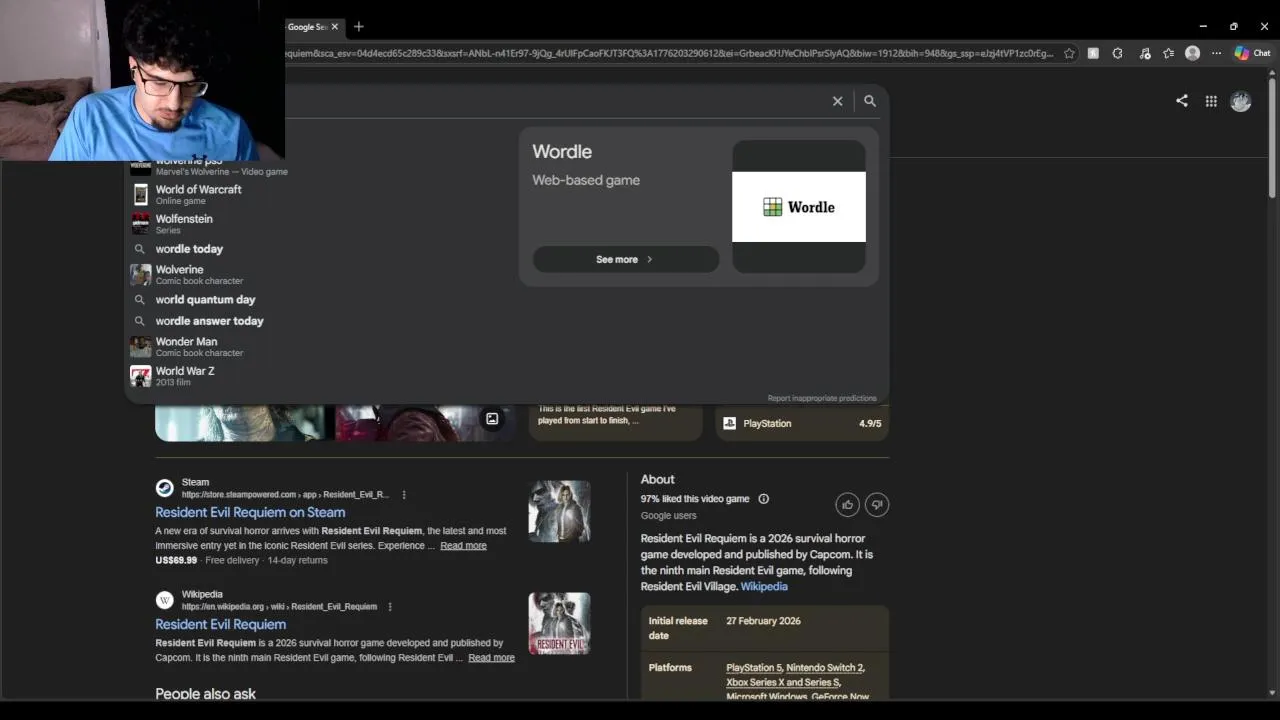Viewport: 1280px width, 720px height.
Task: Click Report inappropriate predictions
Action: (822, 398)
